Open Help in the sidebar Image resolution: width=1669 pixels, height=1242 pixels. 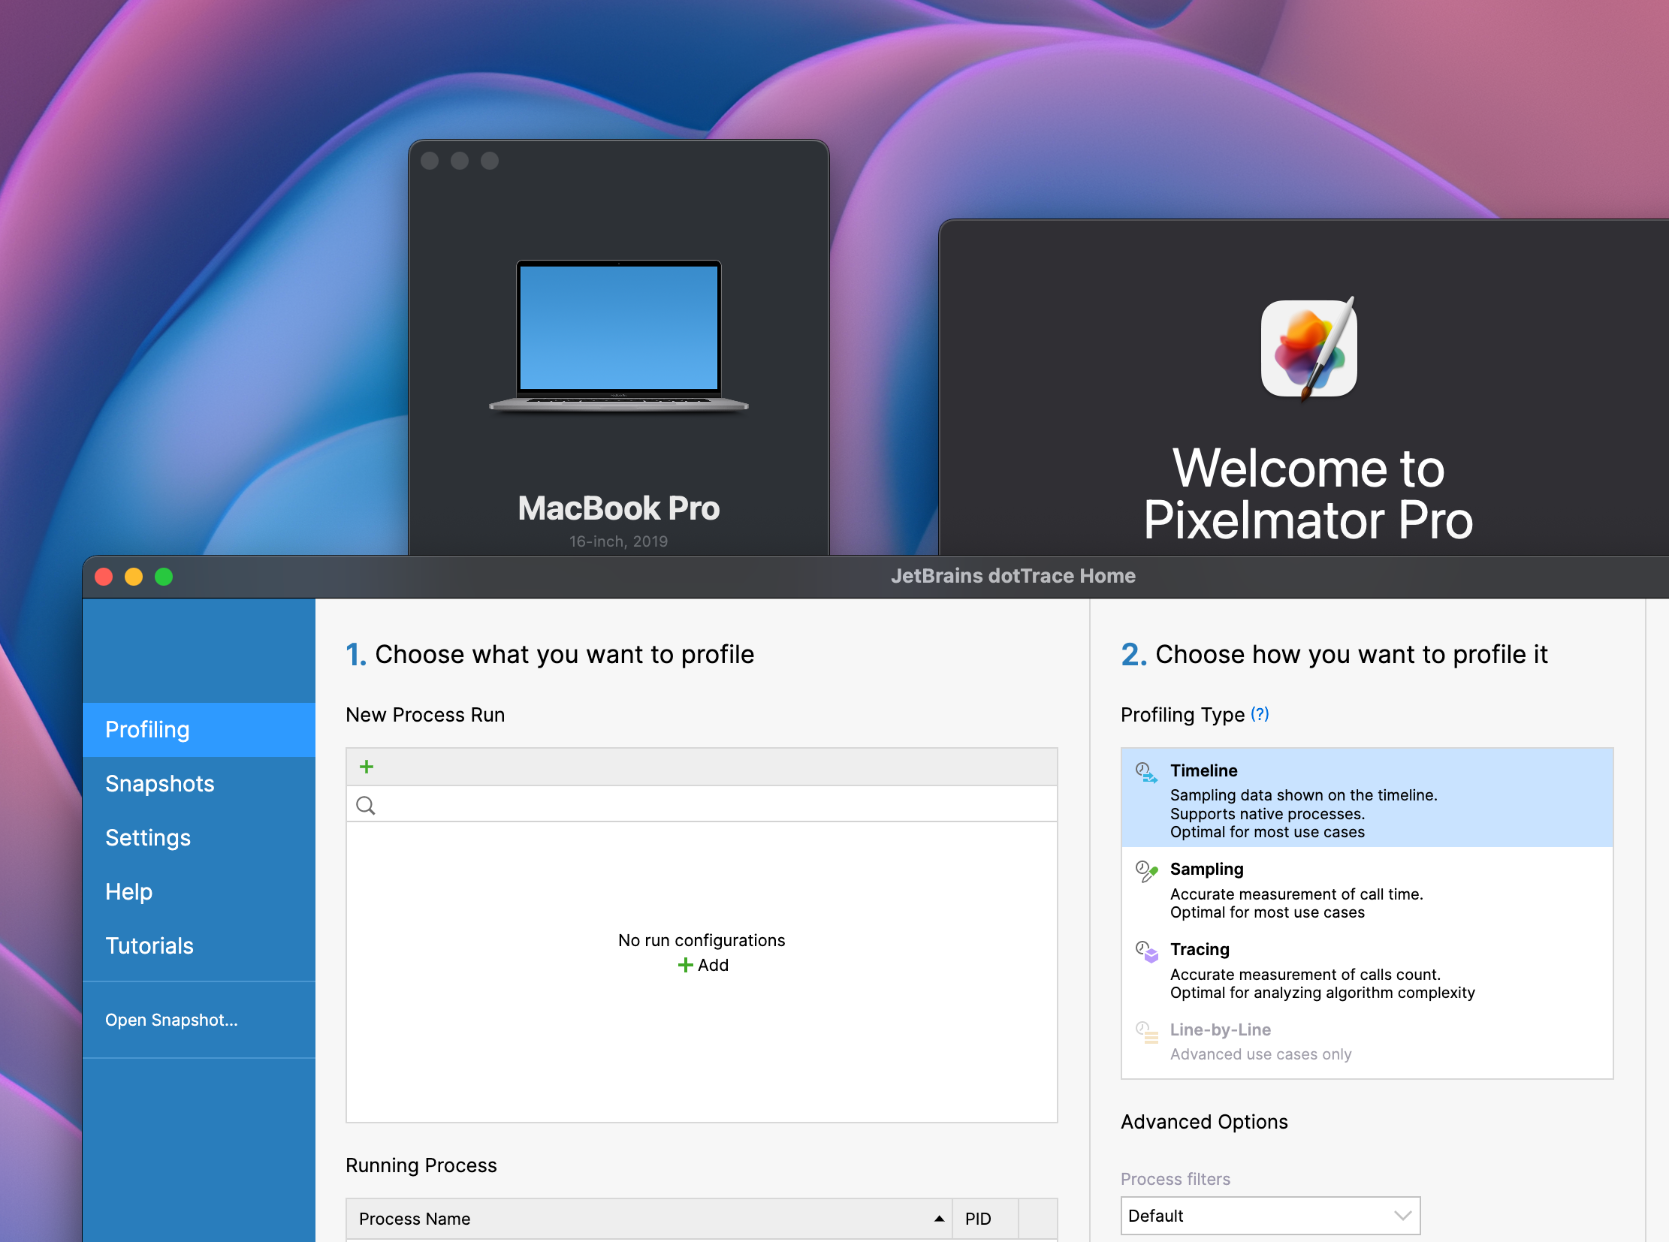199,892
